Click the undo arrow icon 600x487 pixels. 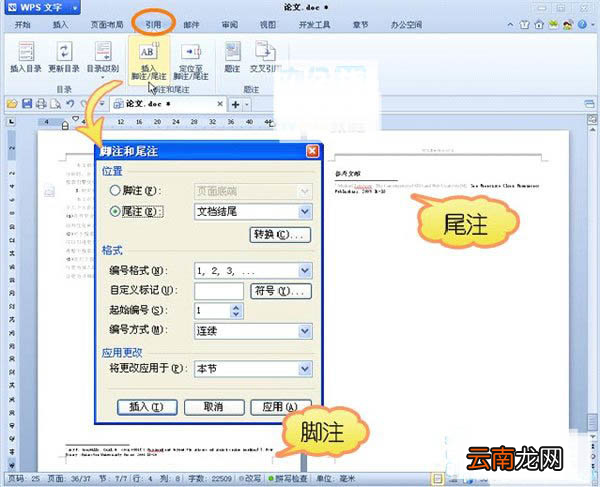point(70,104)
